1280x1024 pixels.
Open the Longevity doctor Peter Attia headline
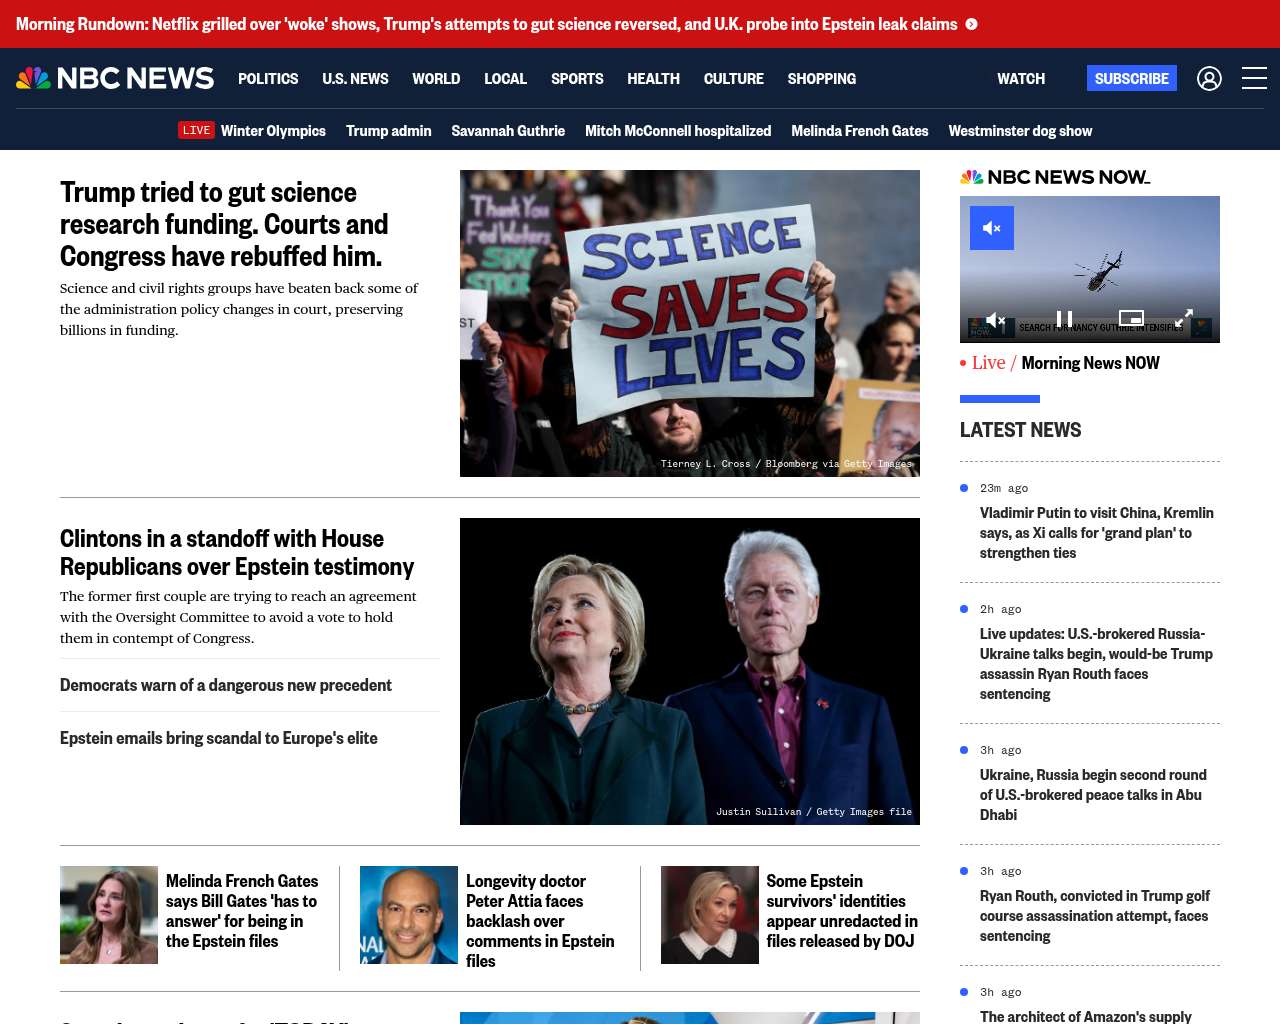point(540,921)
